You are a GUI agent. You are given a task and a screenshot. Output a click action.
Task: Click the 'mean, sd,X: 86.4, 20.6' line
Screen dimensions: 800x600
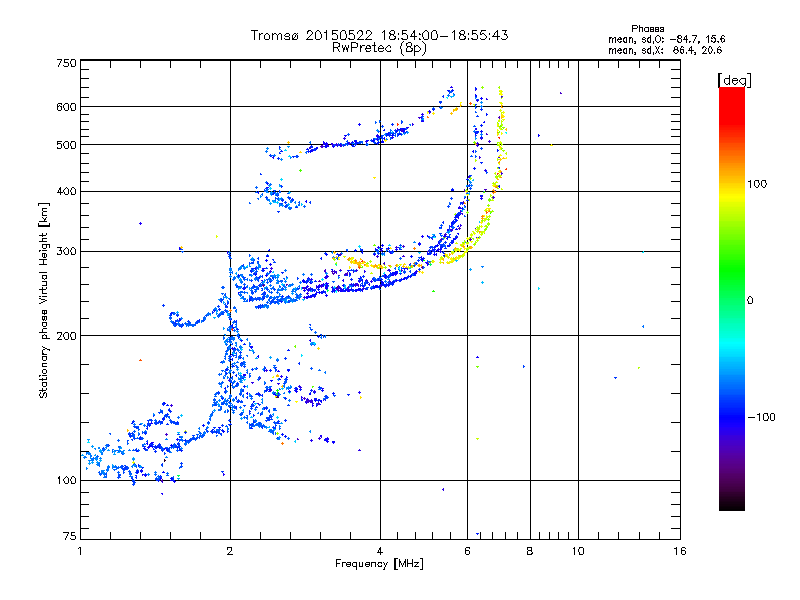point(665,50)
